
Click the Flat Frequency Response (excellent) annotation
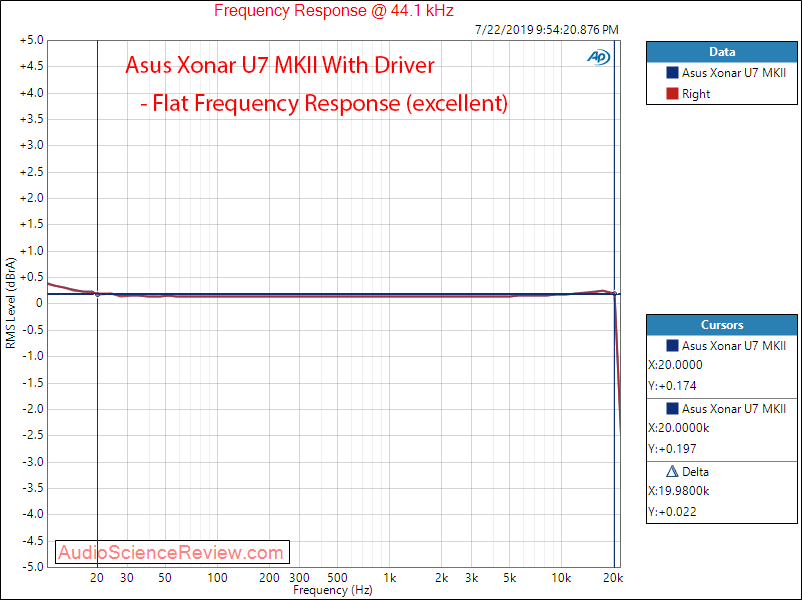pos(324,103)
